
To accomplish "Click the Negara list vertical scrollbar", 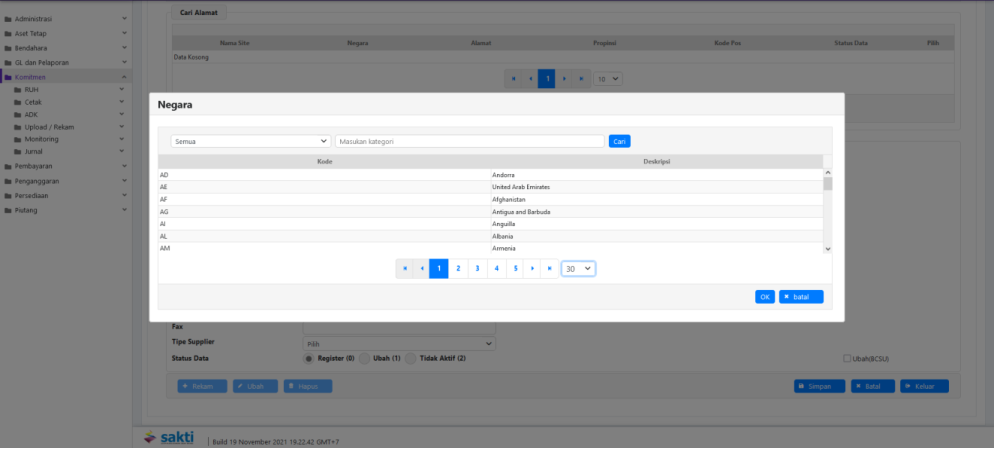I will (x=827, y=210).
